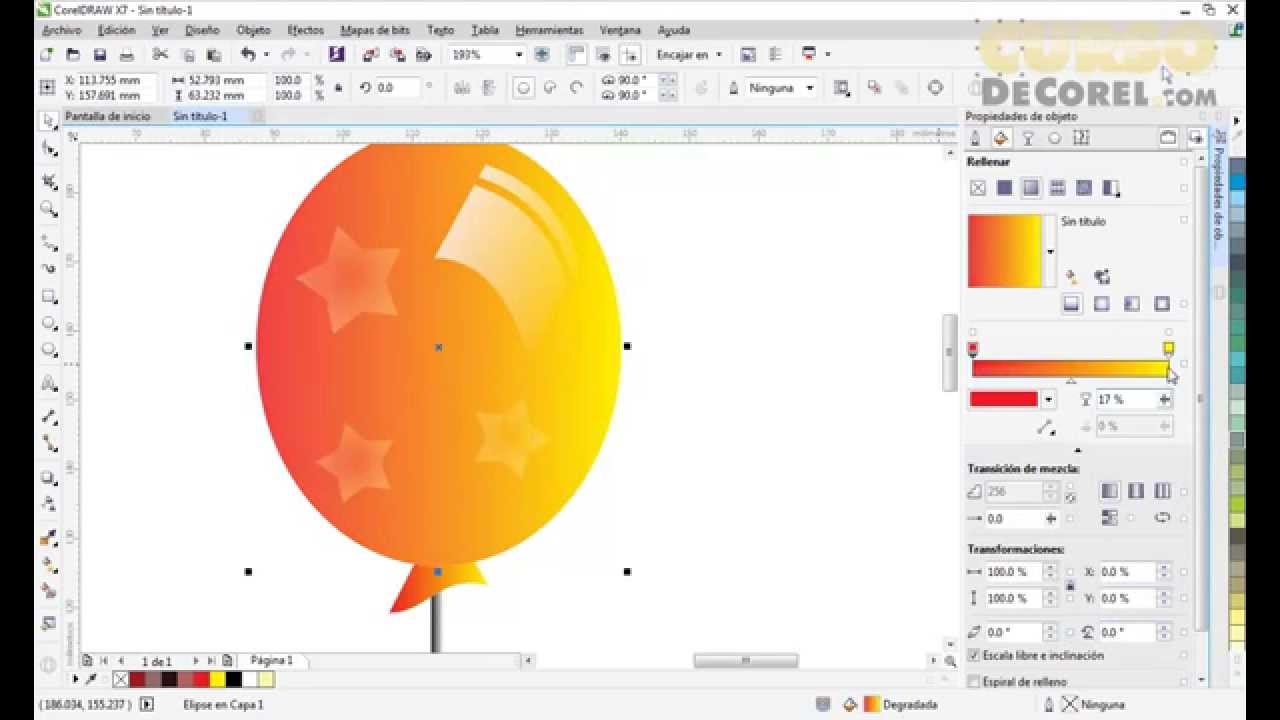
Task: Click the Página 1 page tab
Action: coord(271,661)
